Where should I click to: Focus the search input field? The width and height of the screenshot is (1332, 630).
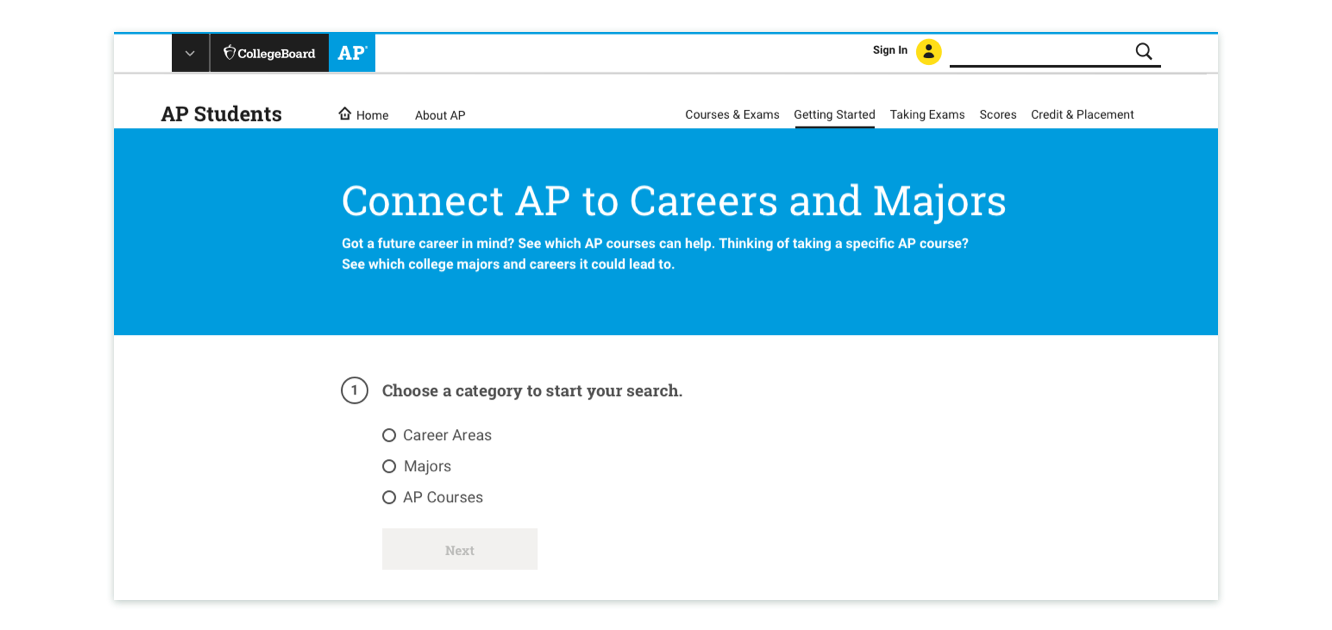pyautogui.click(x=1040, y=51)
